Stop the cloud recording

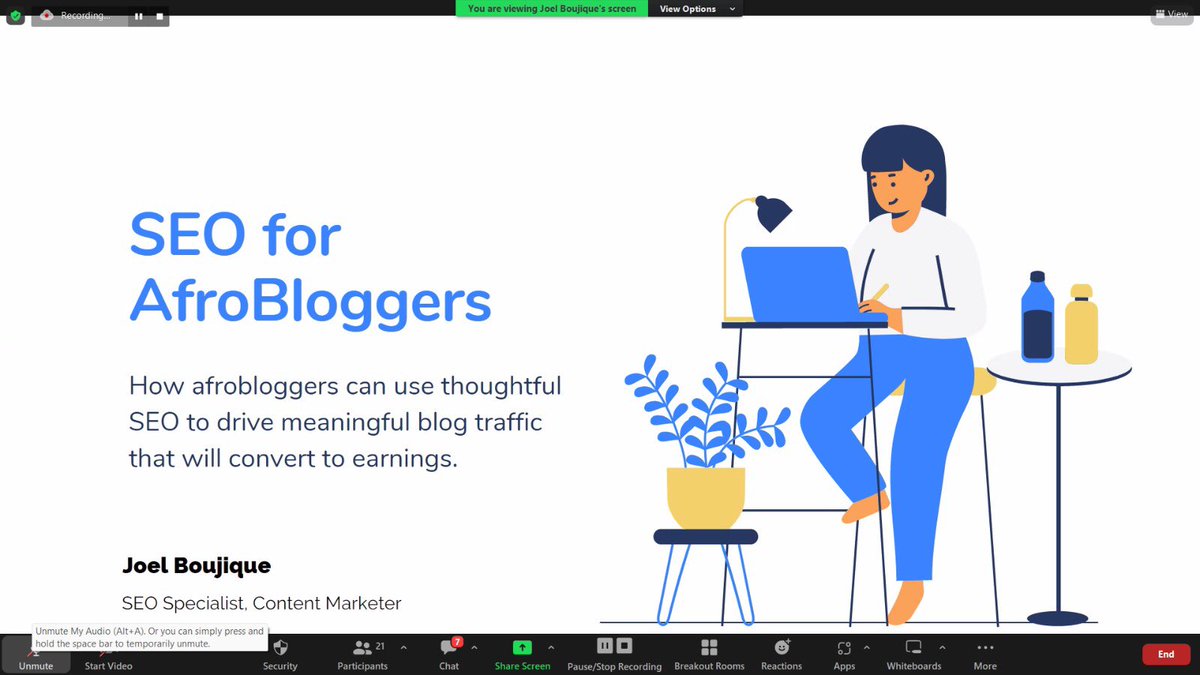point(624,645)
